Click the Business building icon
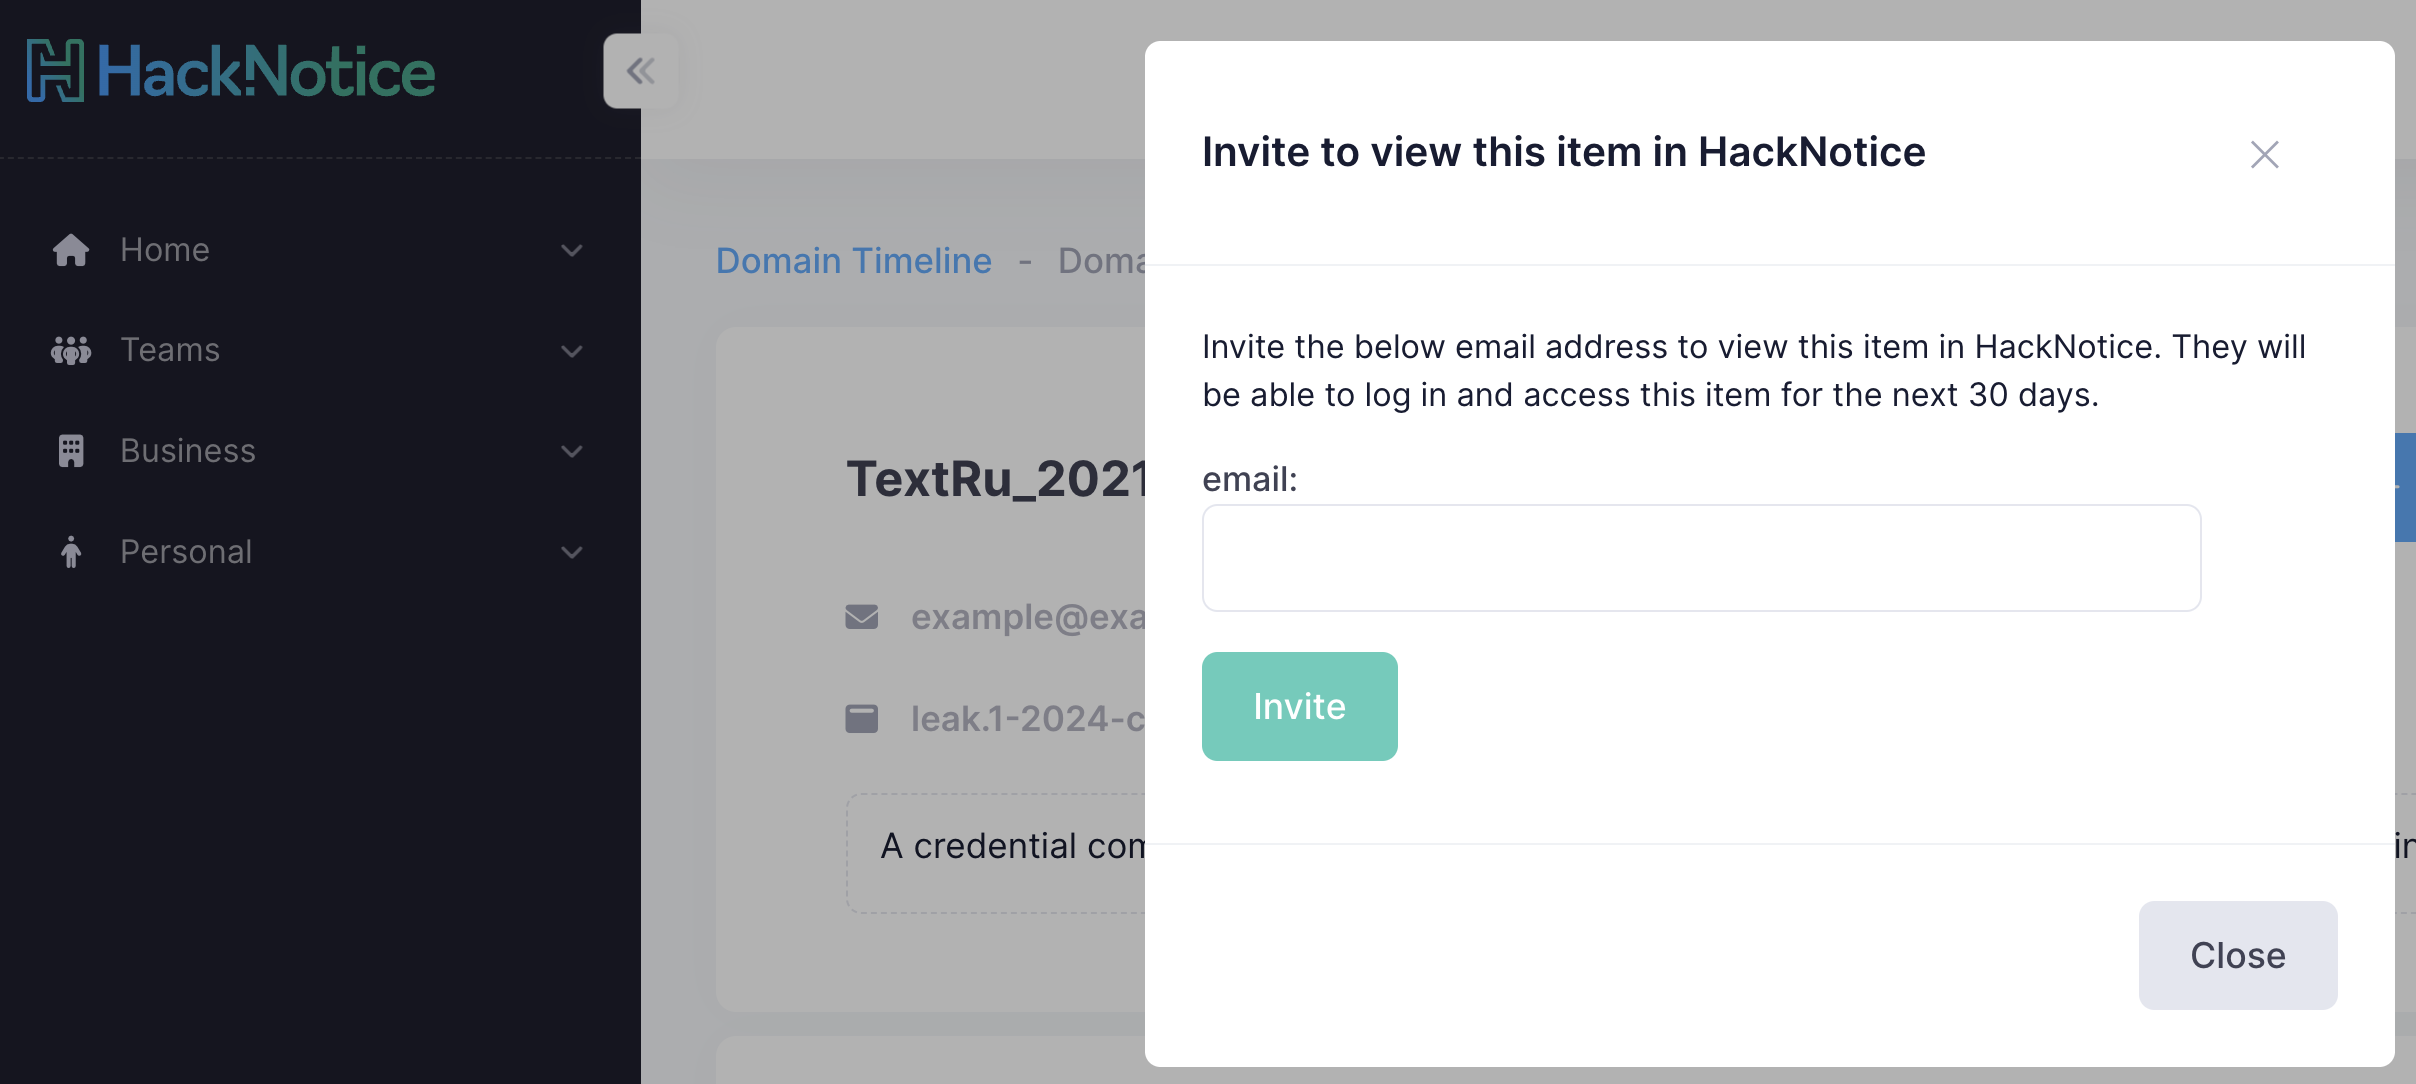 pyautogui.click(x=71, y=451)
